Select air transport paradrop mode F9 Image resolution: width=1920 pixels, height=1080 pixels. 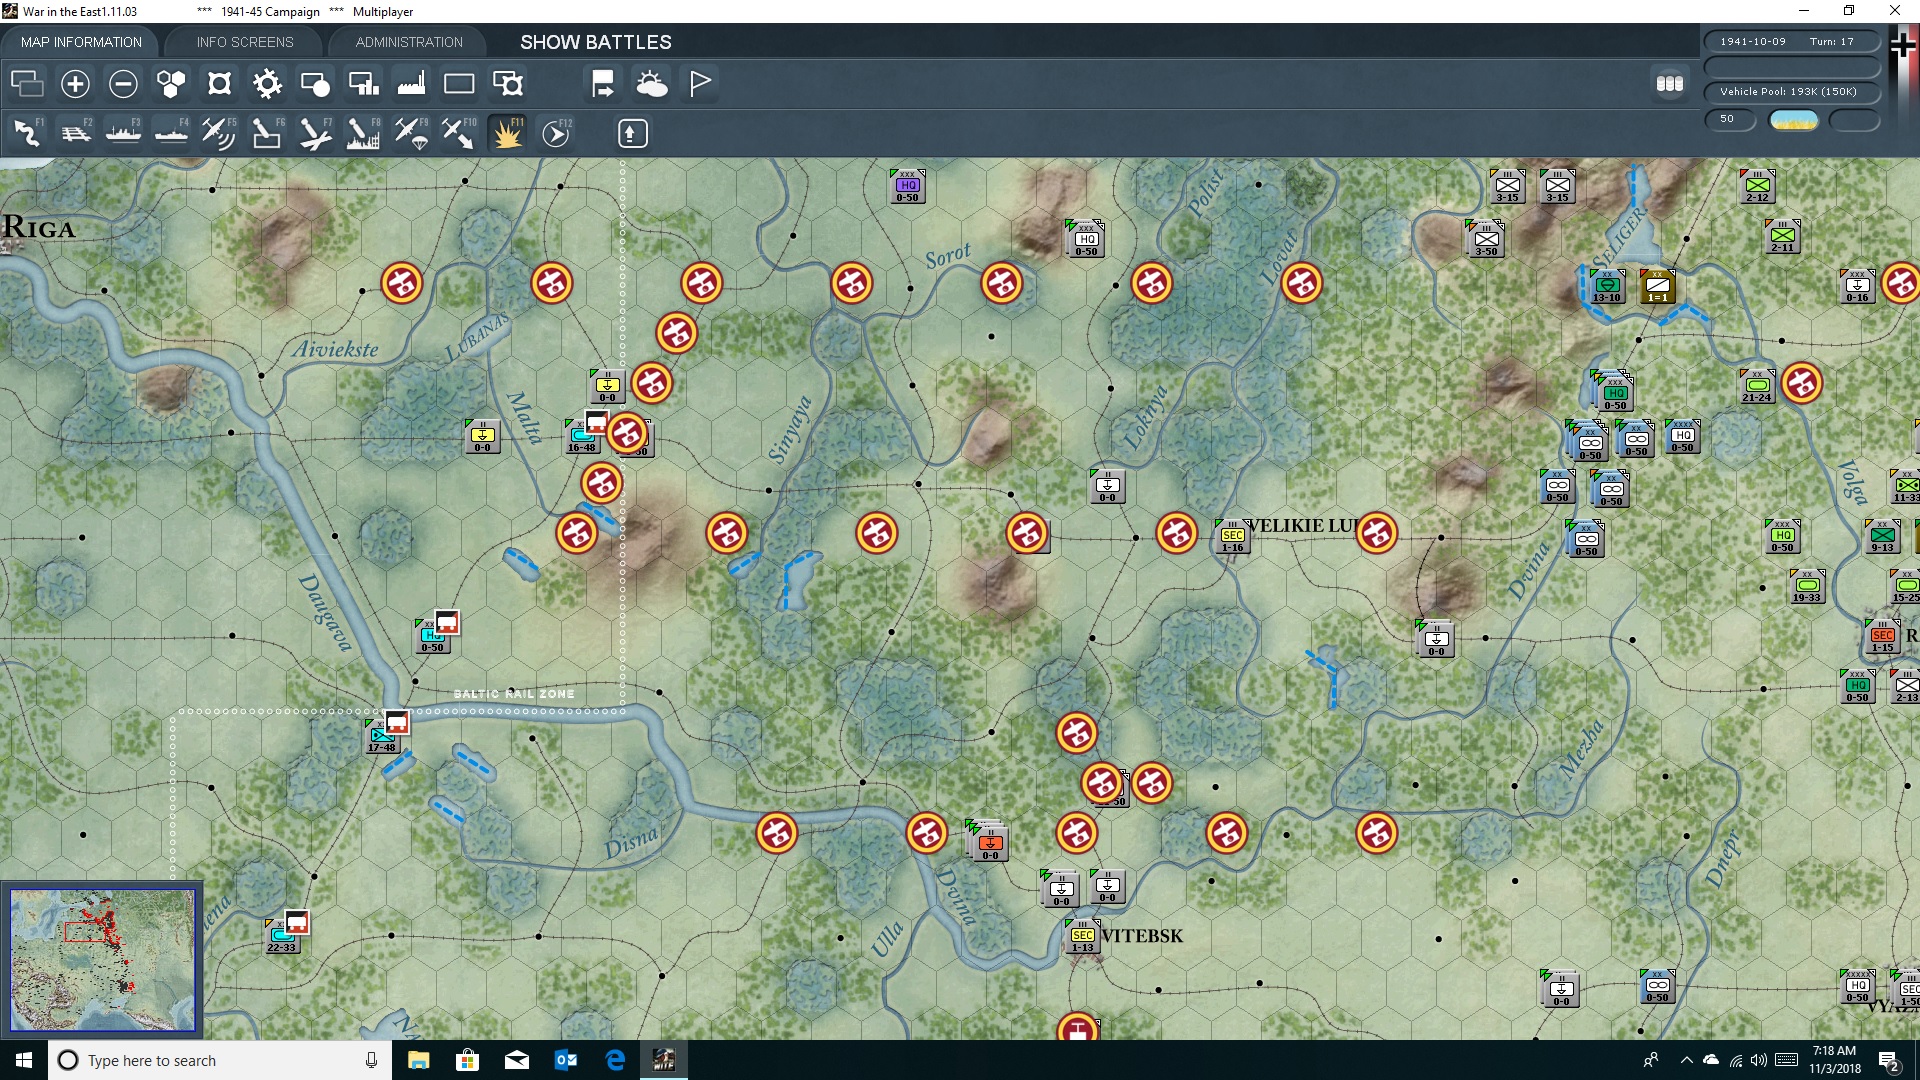coord(411,133)
